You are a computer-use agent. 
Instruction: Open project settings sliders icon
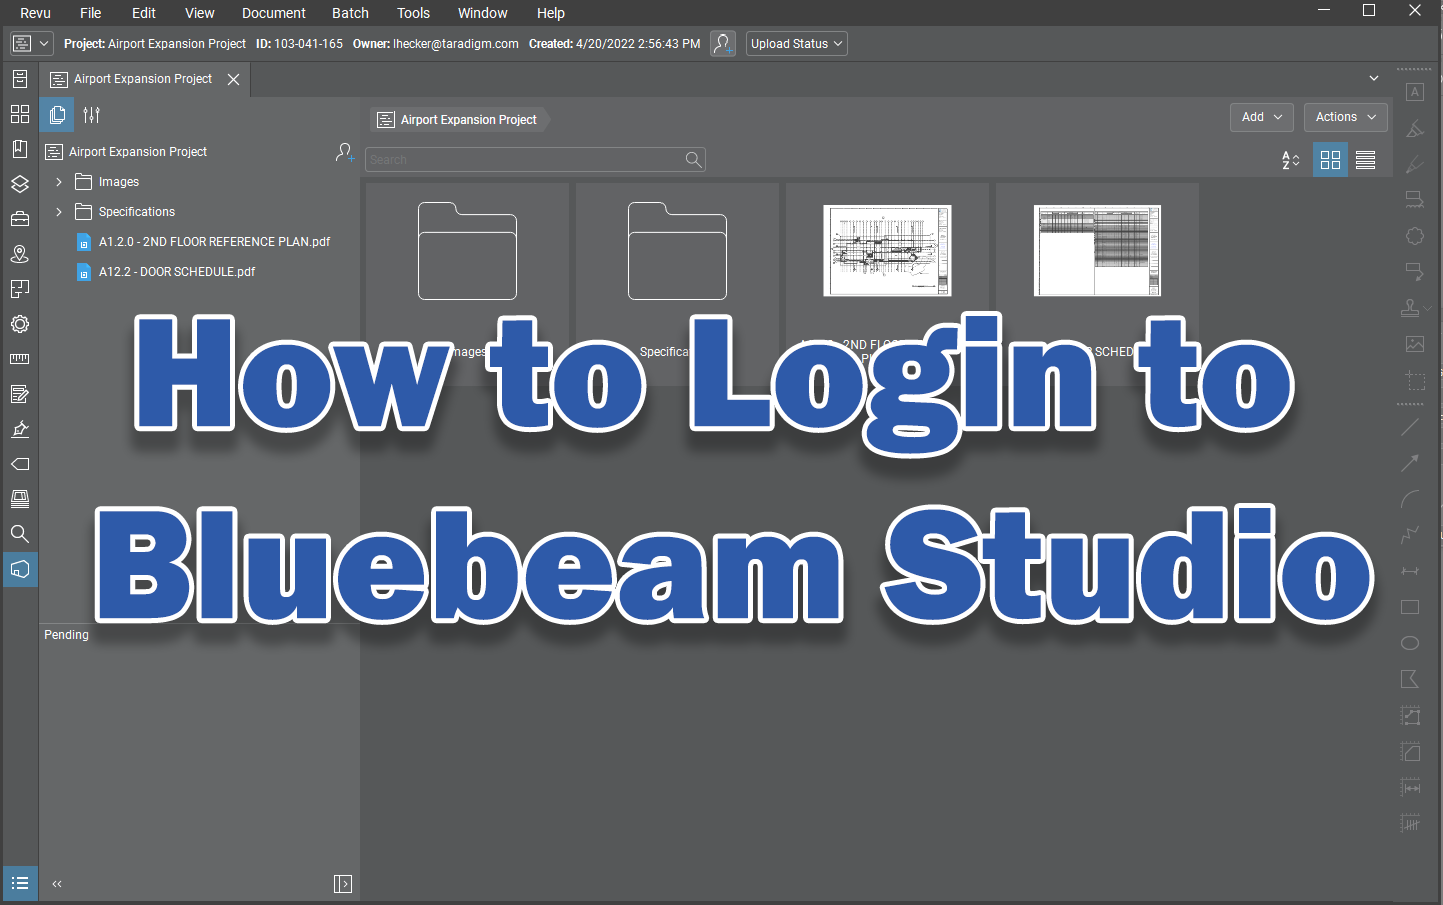[x=92, y=115]
